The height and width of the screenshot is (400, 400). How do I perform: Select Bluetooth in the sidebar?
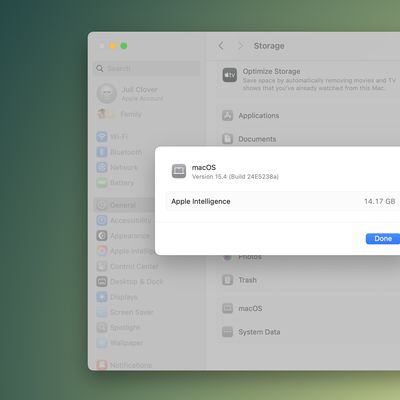[126, 152]
